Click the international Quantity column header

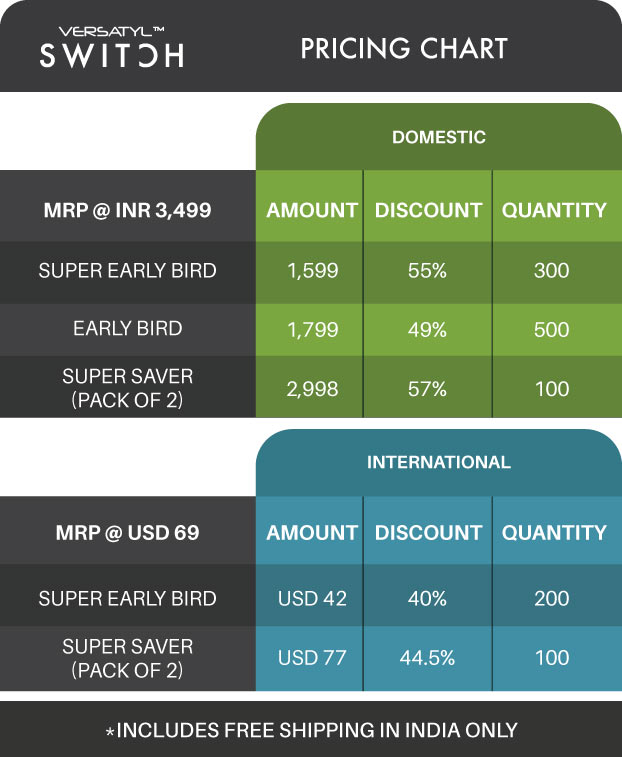point(554,533)
